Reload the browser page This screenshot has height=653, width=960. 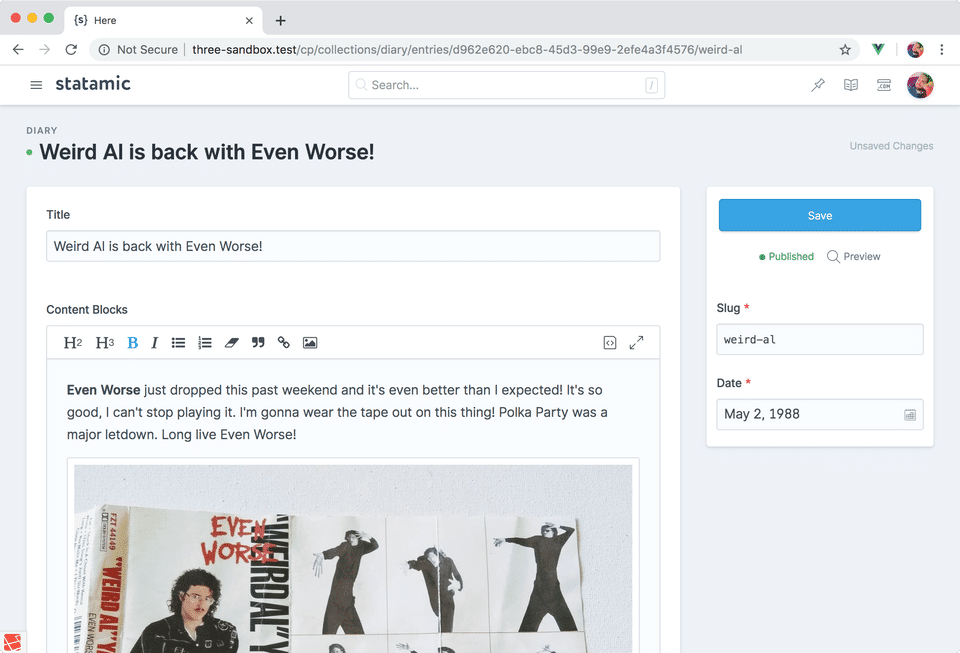71,50
